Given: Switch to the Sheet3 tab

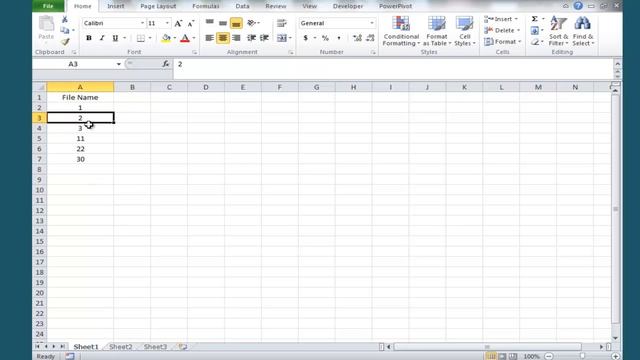Looking at the screenshot, I should [x=155, y=347].
